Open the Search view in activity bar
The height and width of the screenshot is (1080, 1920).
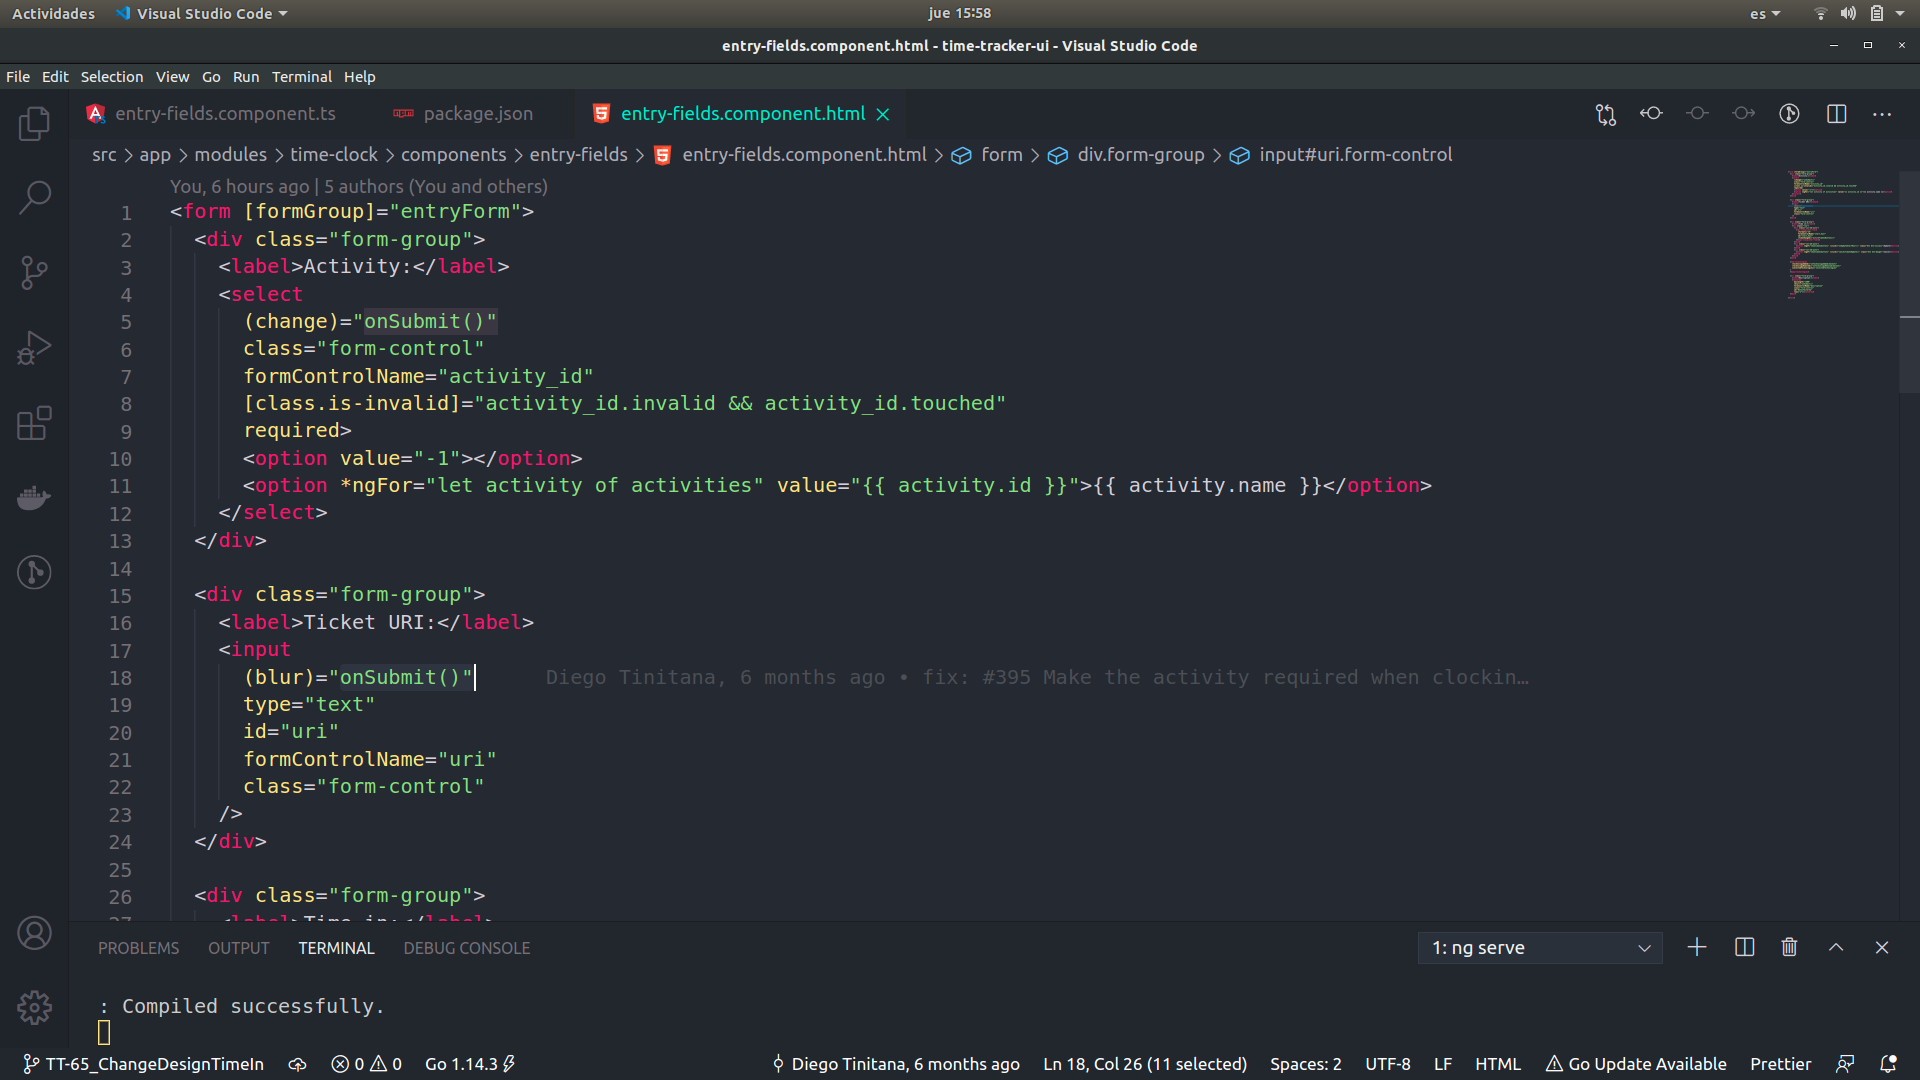coord(34,197)
